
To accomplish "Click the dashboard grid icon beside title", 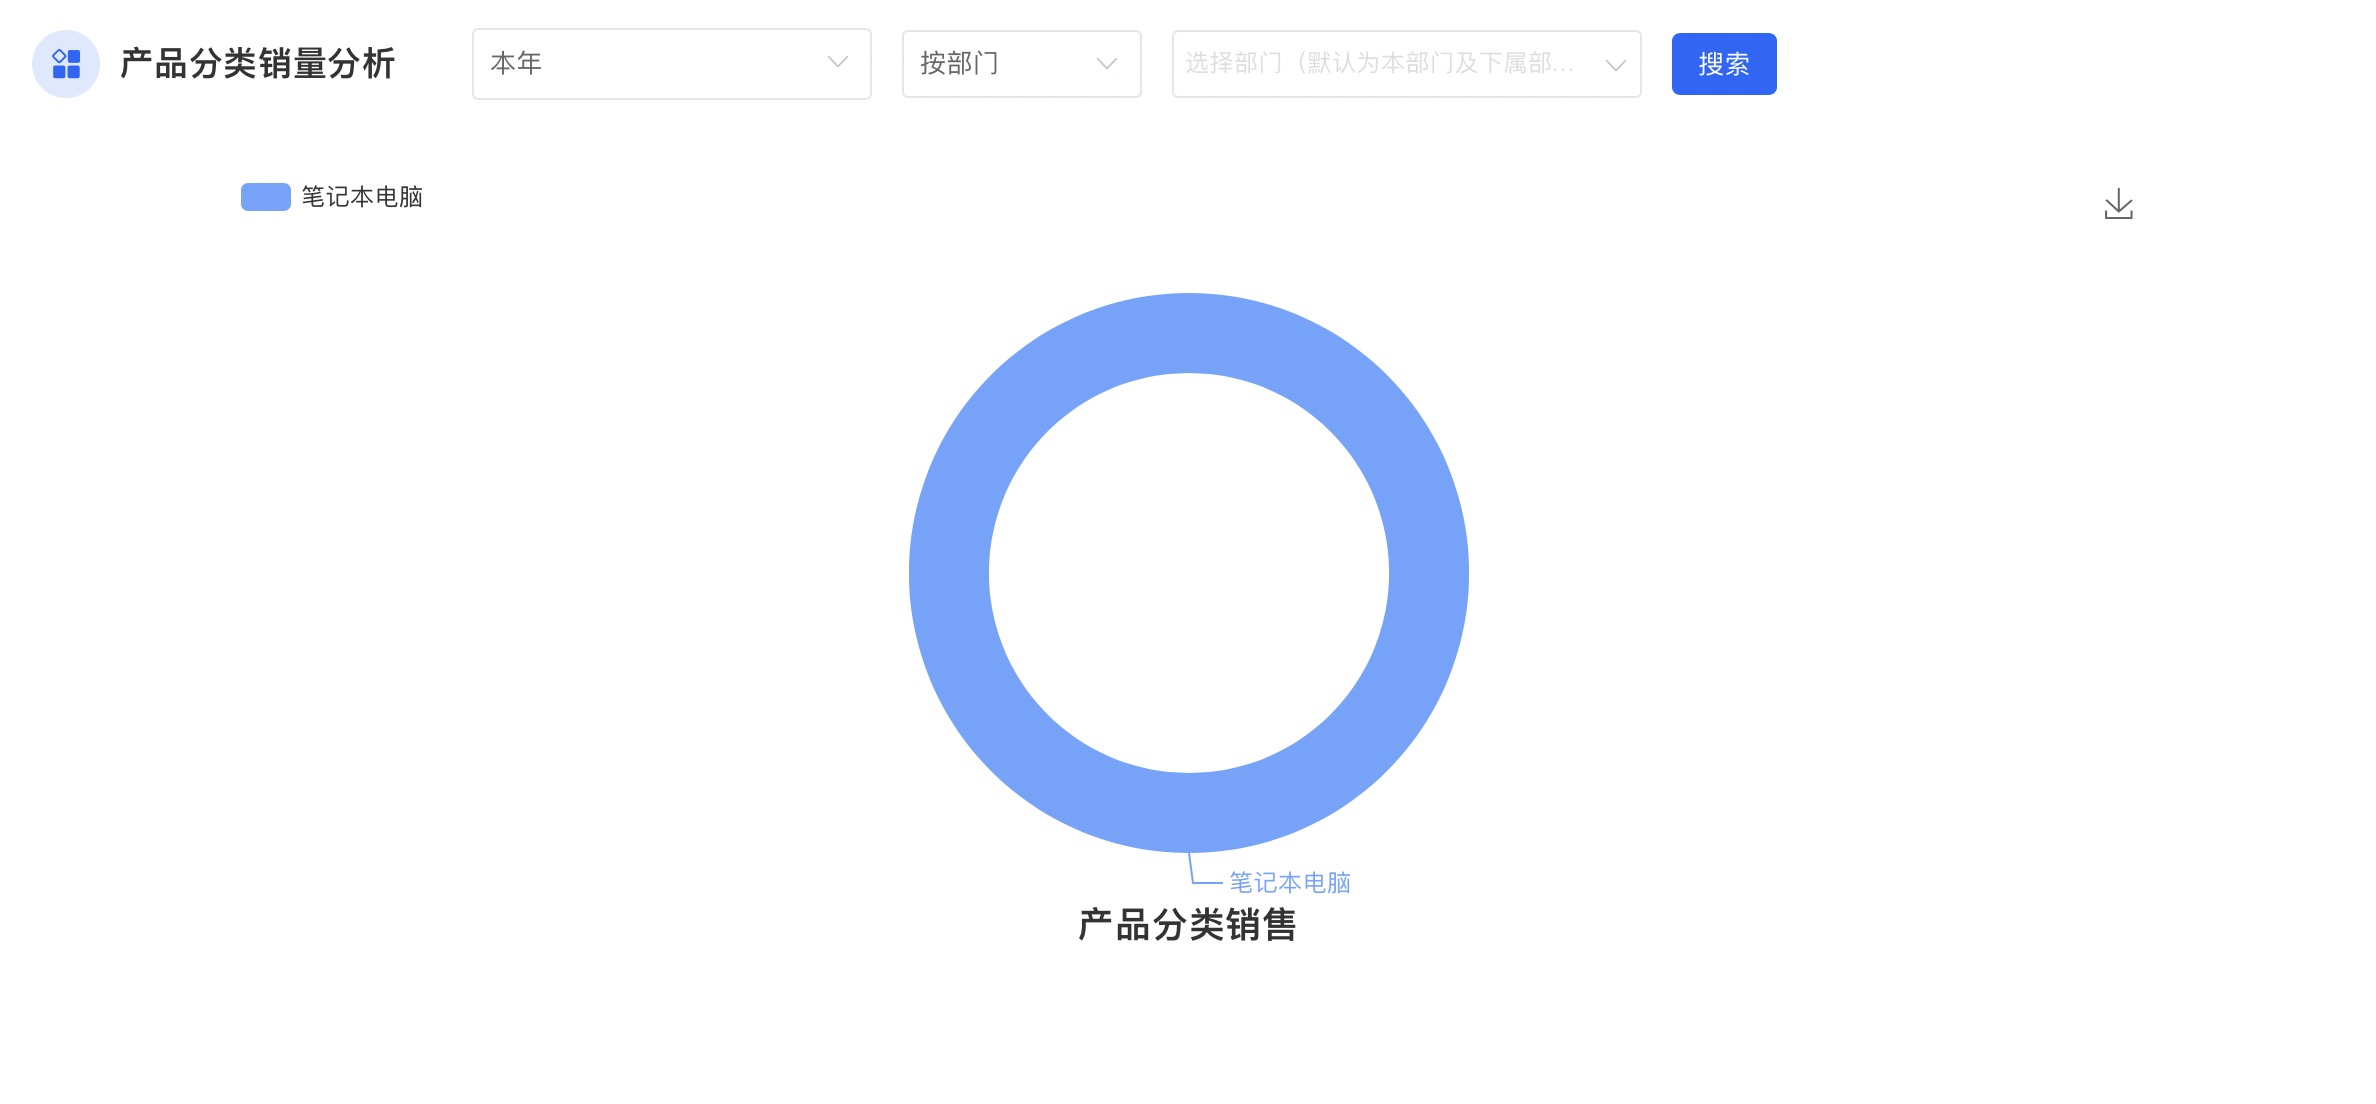I will tap(66, 64).
